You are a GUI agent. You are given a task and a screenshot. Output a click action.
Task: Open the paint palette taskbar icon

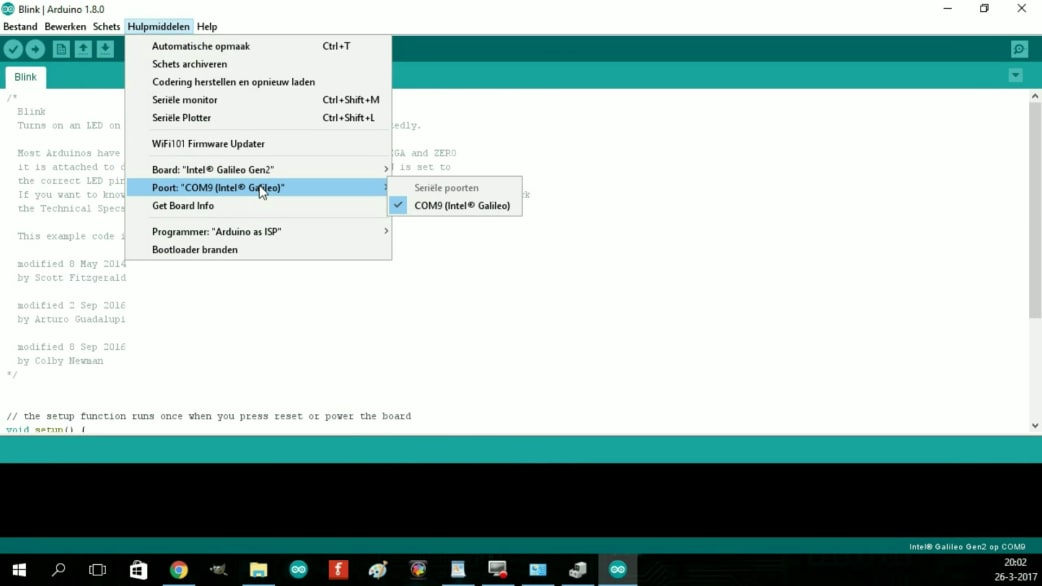click(378, 569)
